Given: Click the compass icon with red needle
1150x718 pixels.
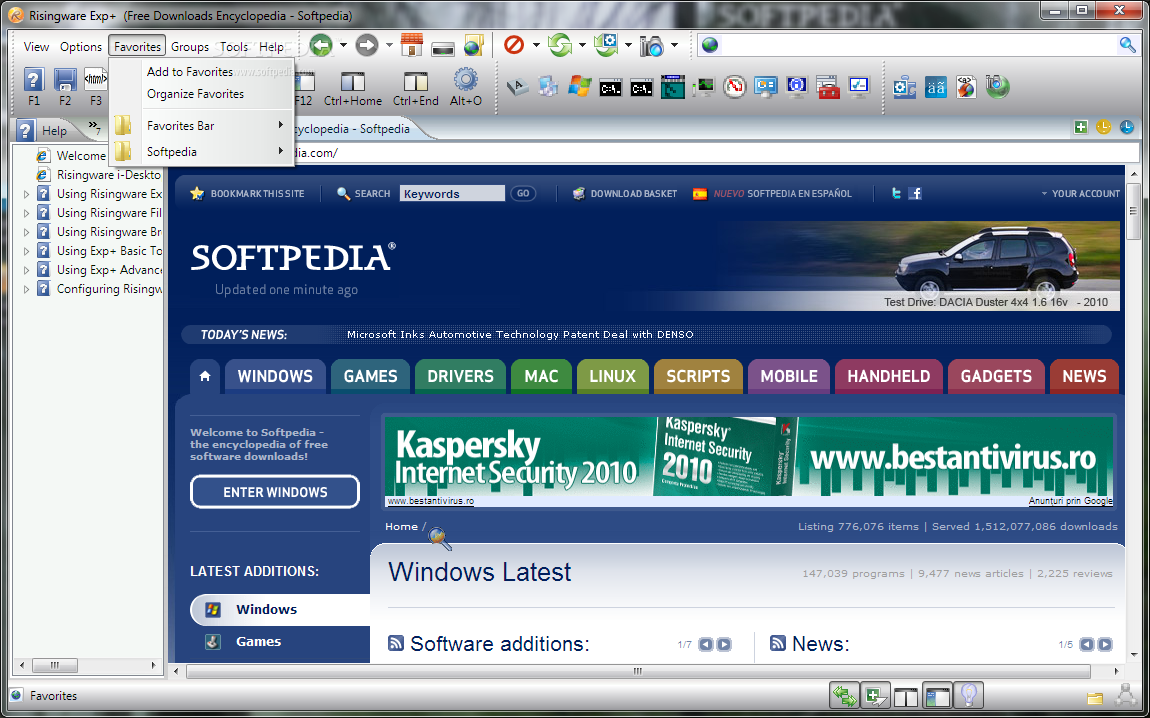Looking at the screenshot, I should tap(734, 87).
